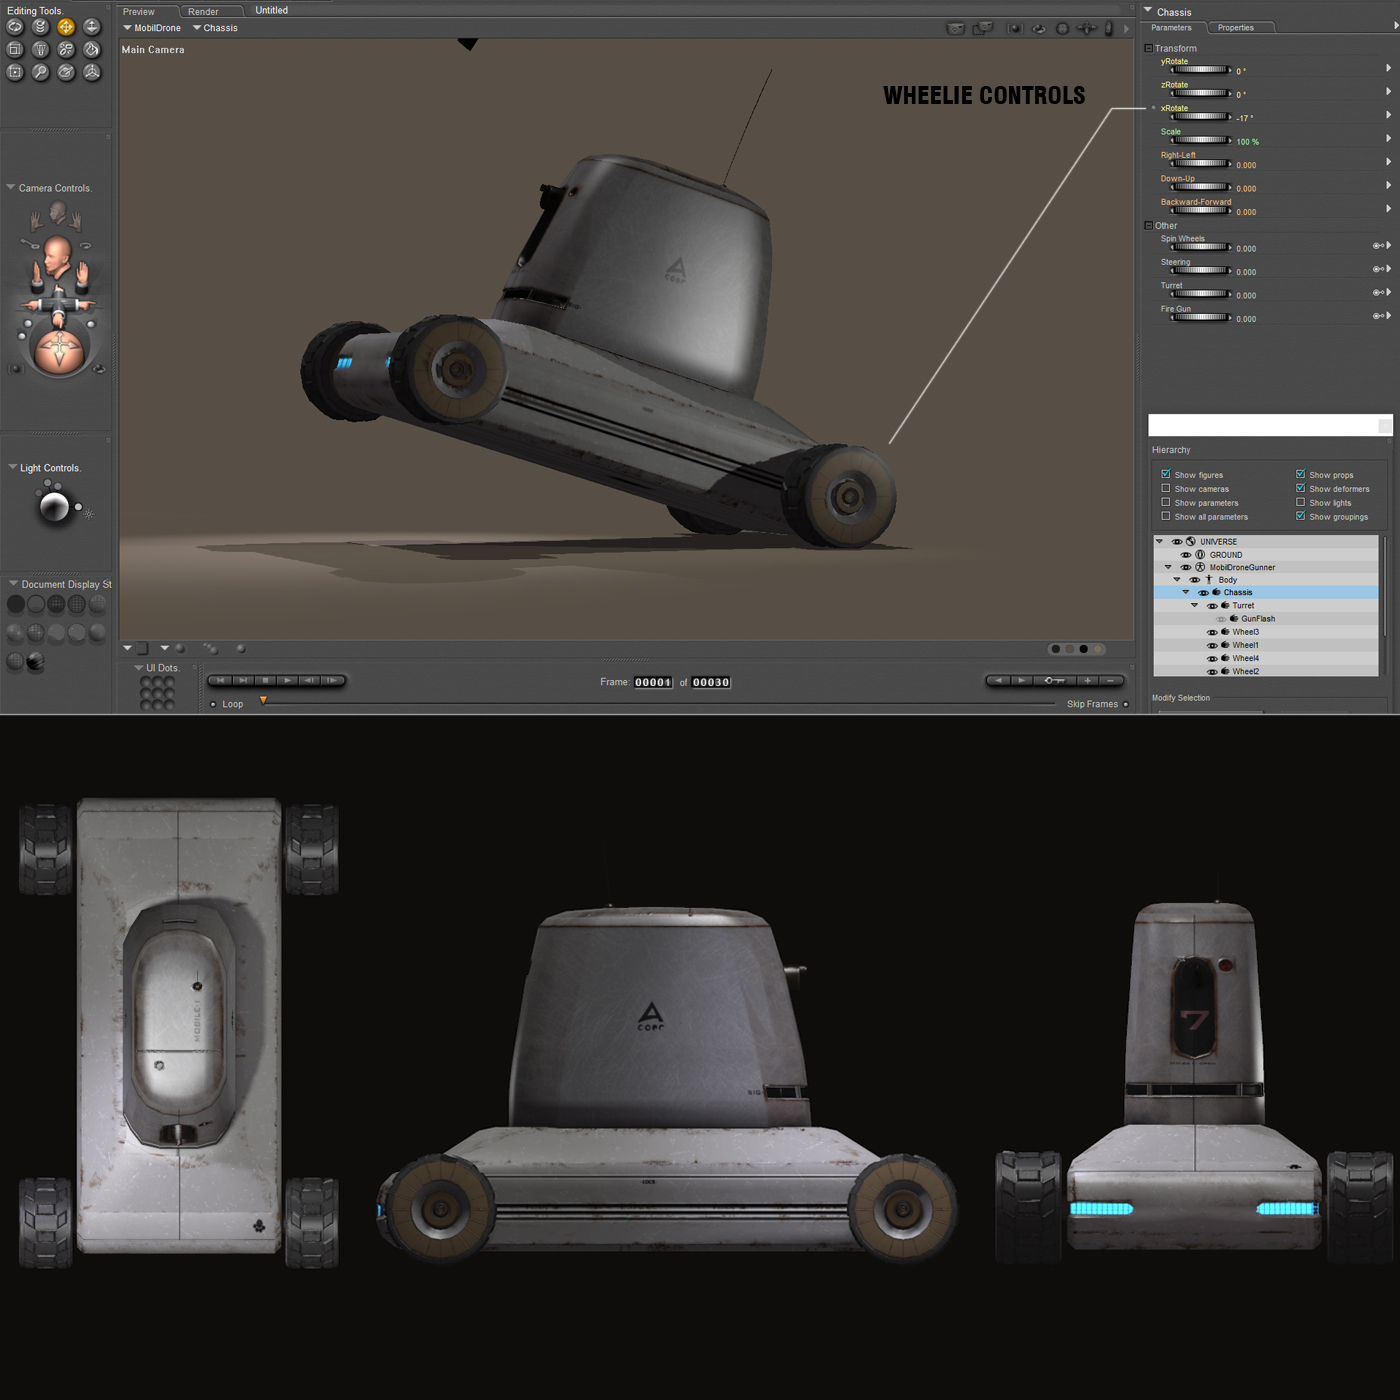Image resolution: width=1400 pixels, height=1400 pixels.
Task: Click the Area Render dashed-camera icon
Action: pos(983,29)
